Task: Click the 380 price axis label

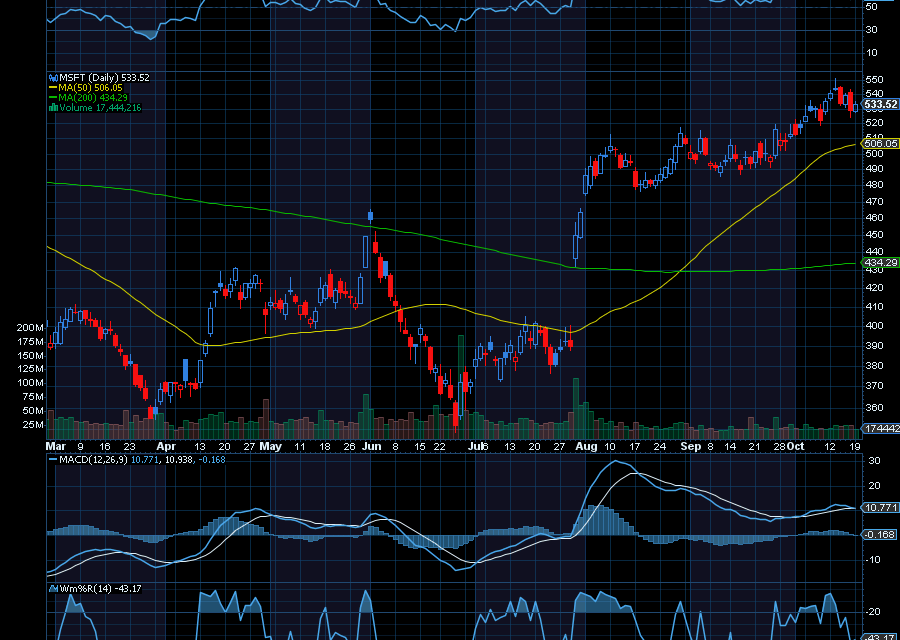Action: click(x=874, y=366)
